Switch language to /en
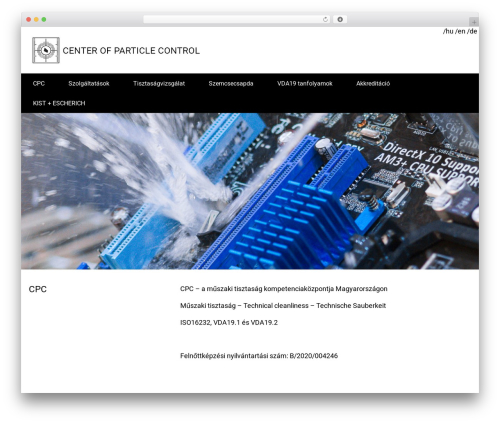Screen dimensions: 500x423 pos(460,31)
